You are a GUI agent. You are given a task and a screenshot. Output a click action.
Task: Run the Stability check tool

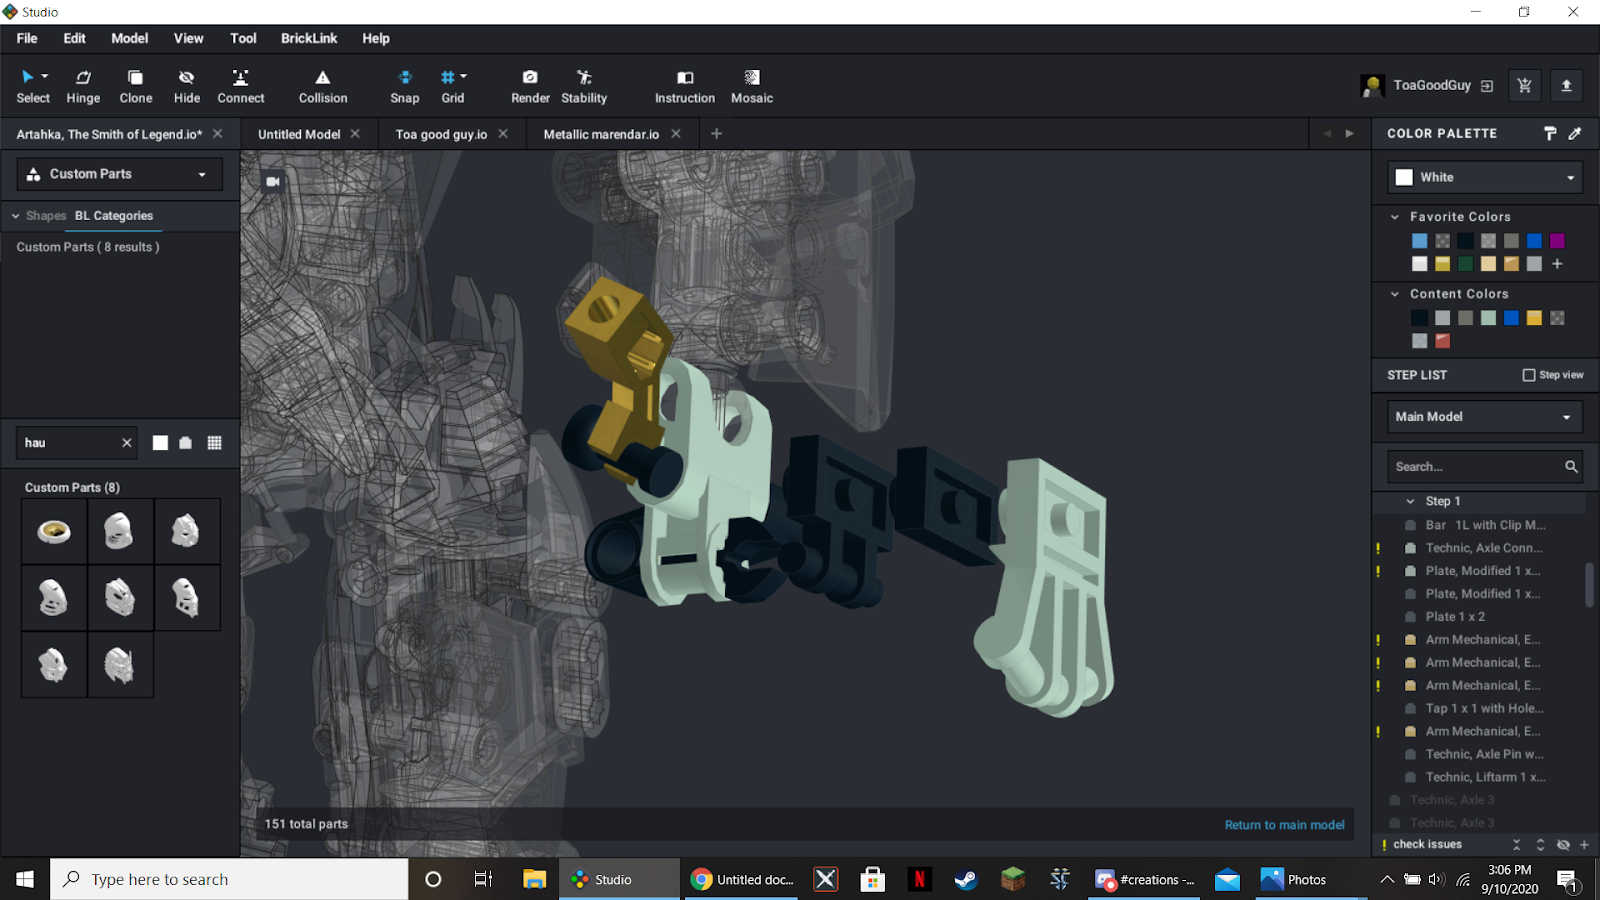click(x=584, y=86)
